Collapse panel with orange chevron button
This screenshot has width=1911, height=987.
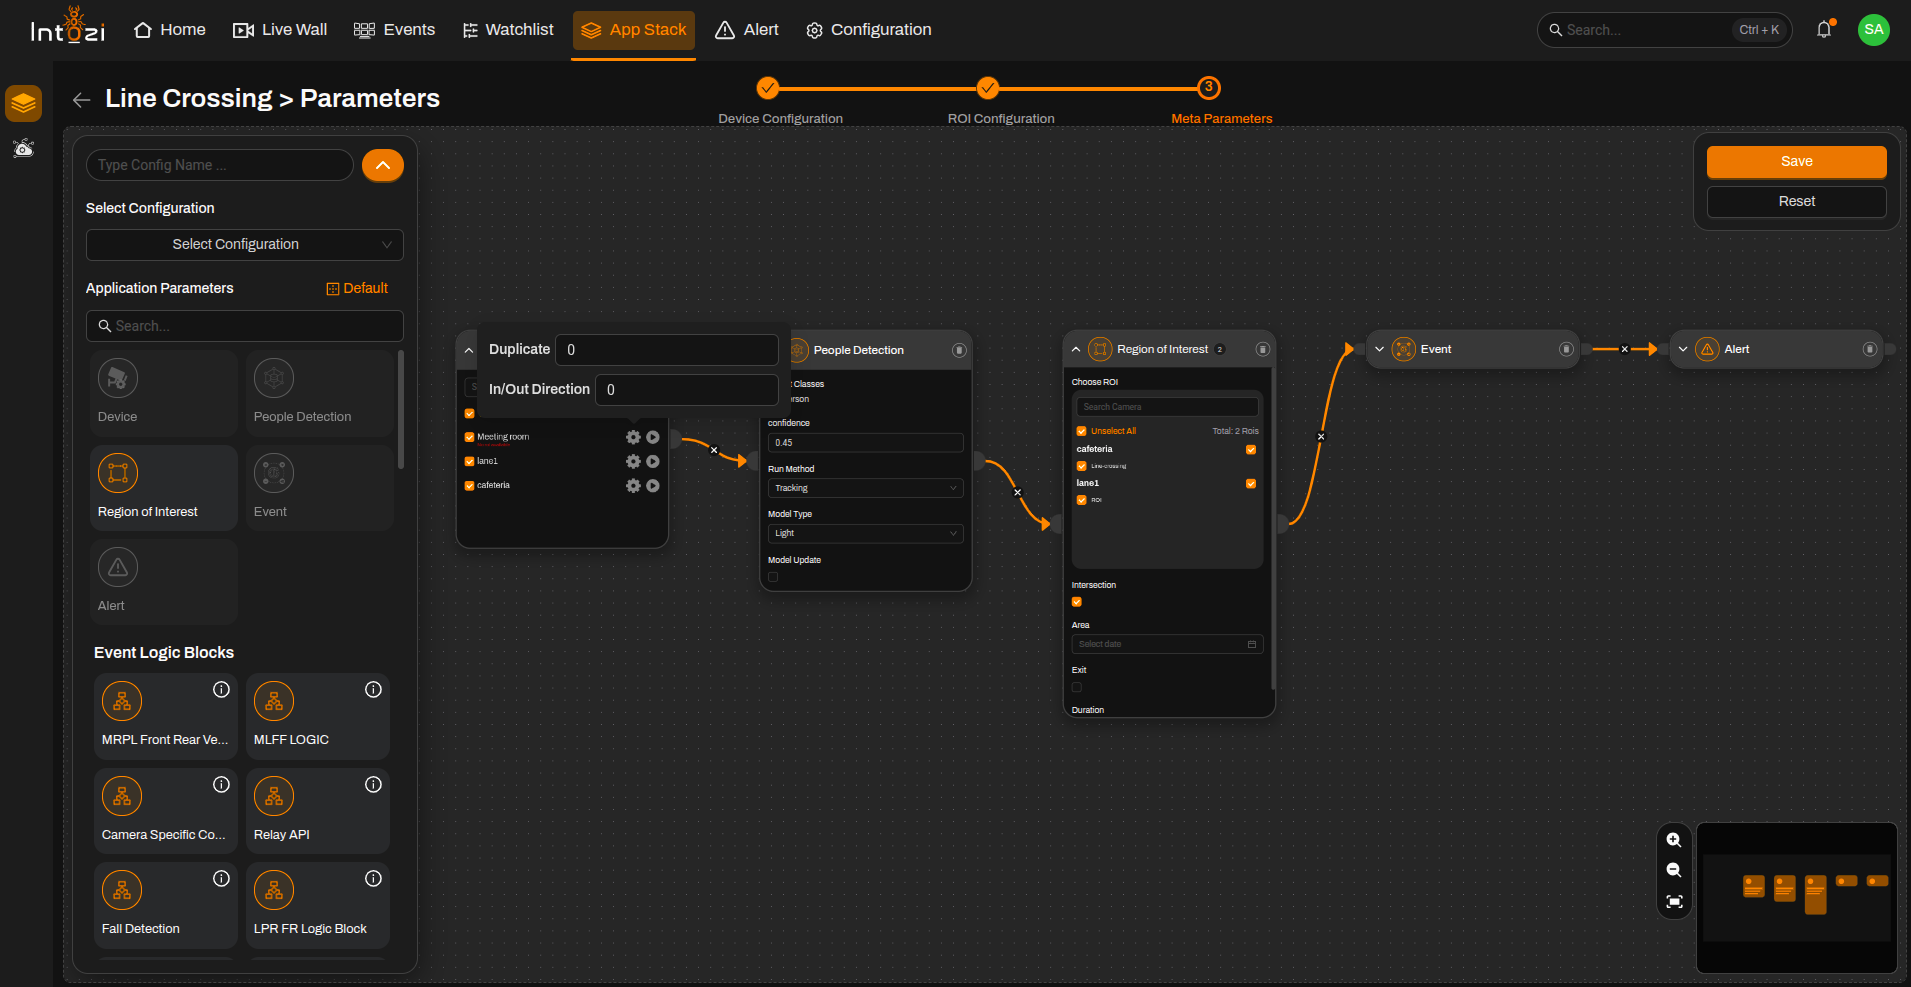click(383, 165)
